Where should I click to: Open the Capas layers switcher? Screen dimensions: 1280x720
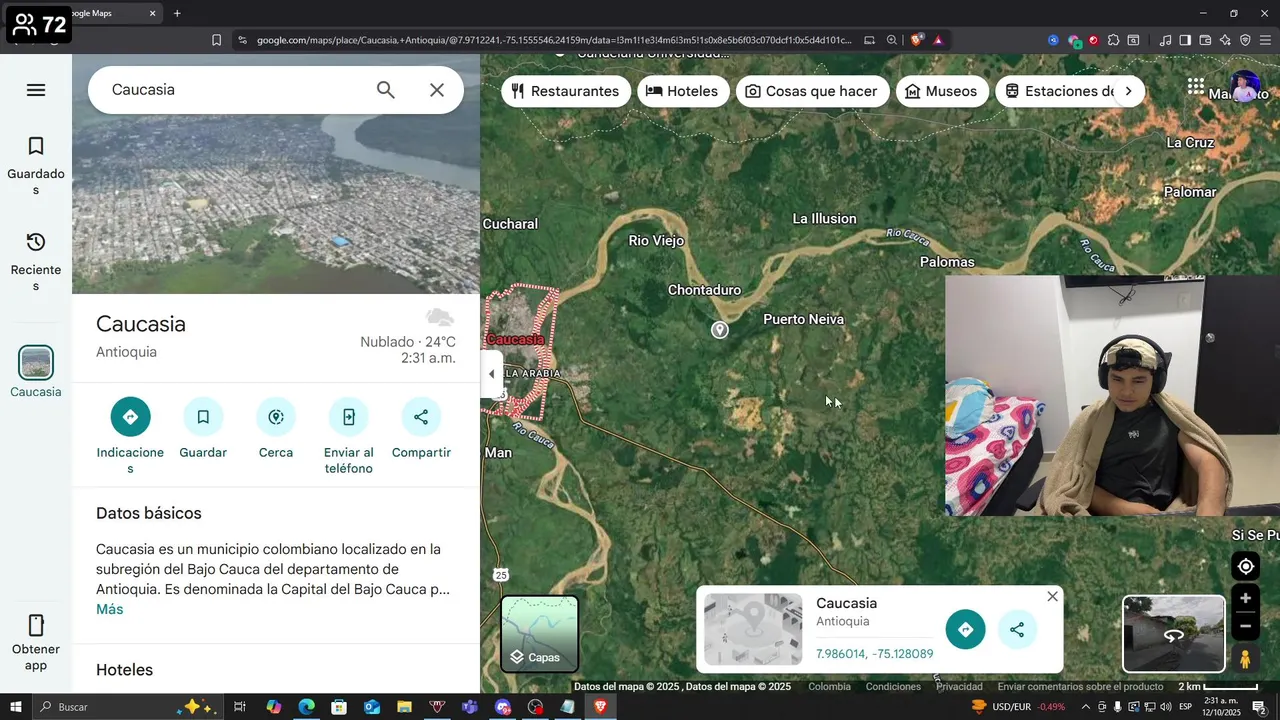(x=540, y=634)
